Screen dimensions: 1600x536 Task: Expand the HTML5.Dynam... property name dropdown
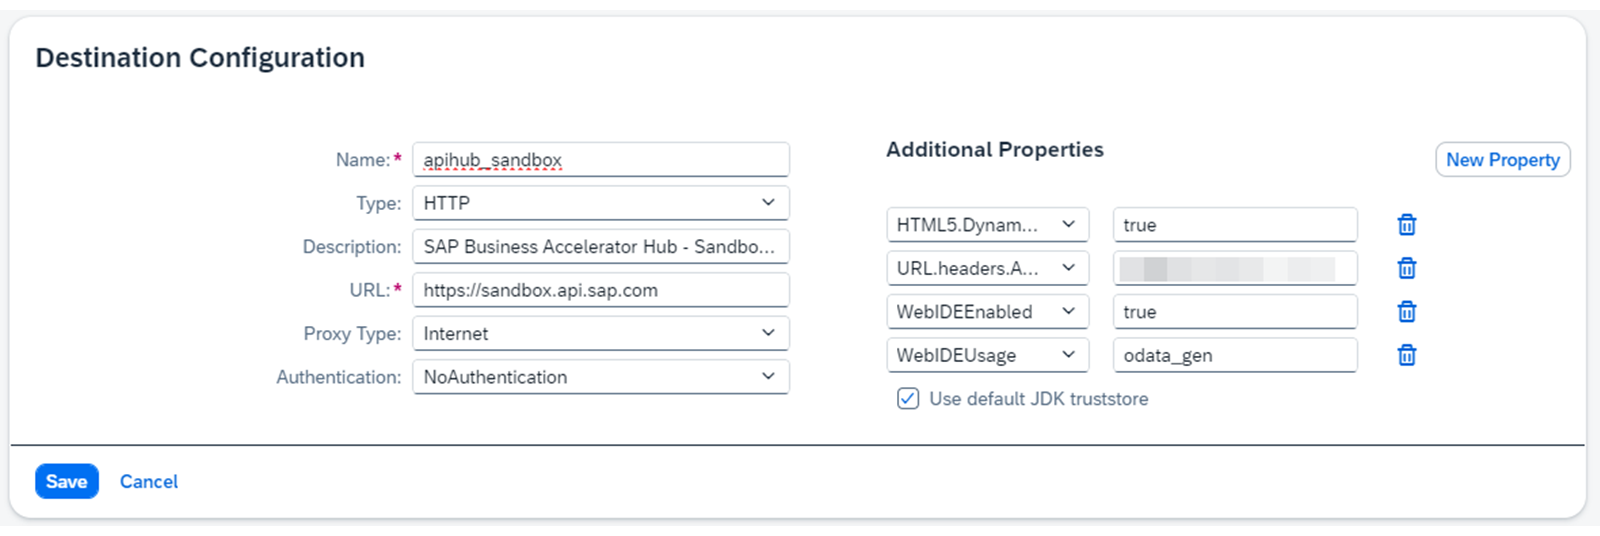click(x=987, y=225)
